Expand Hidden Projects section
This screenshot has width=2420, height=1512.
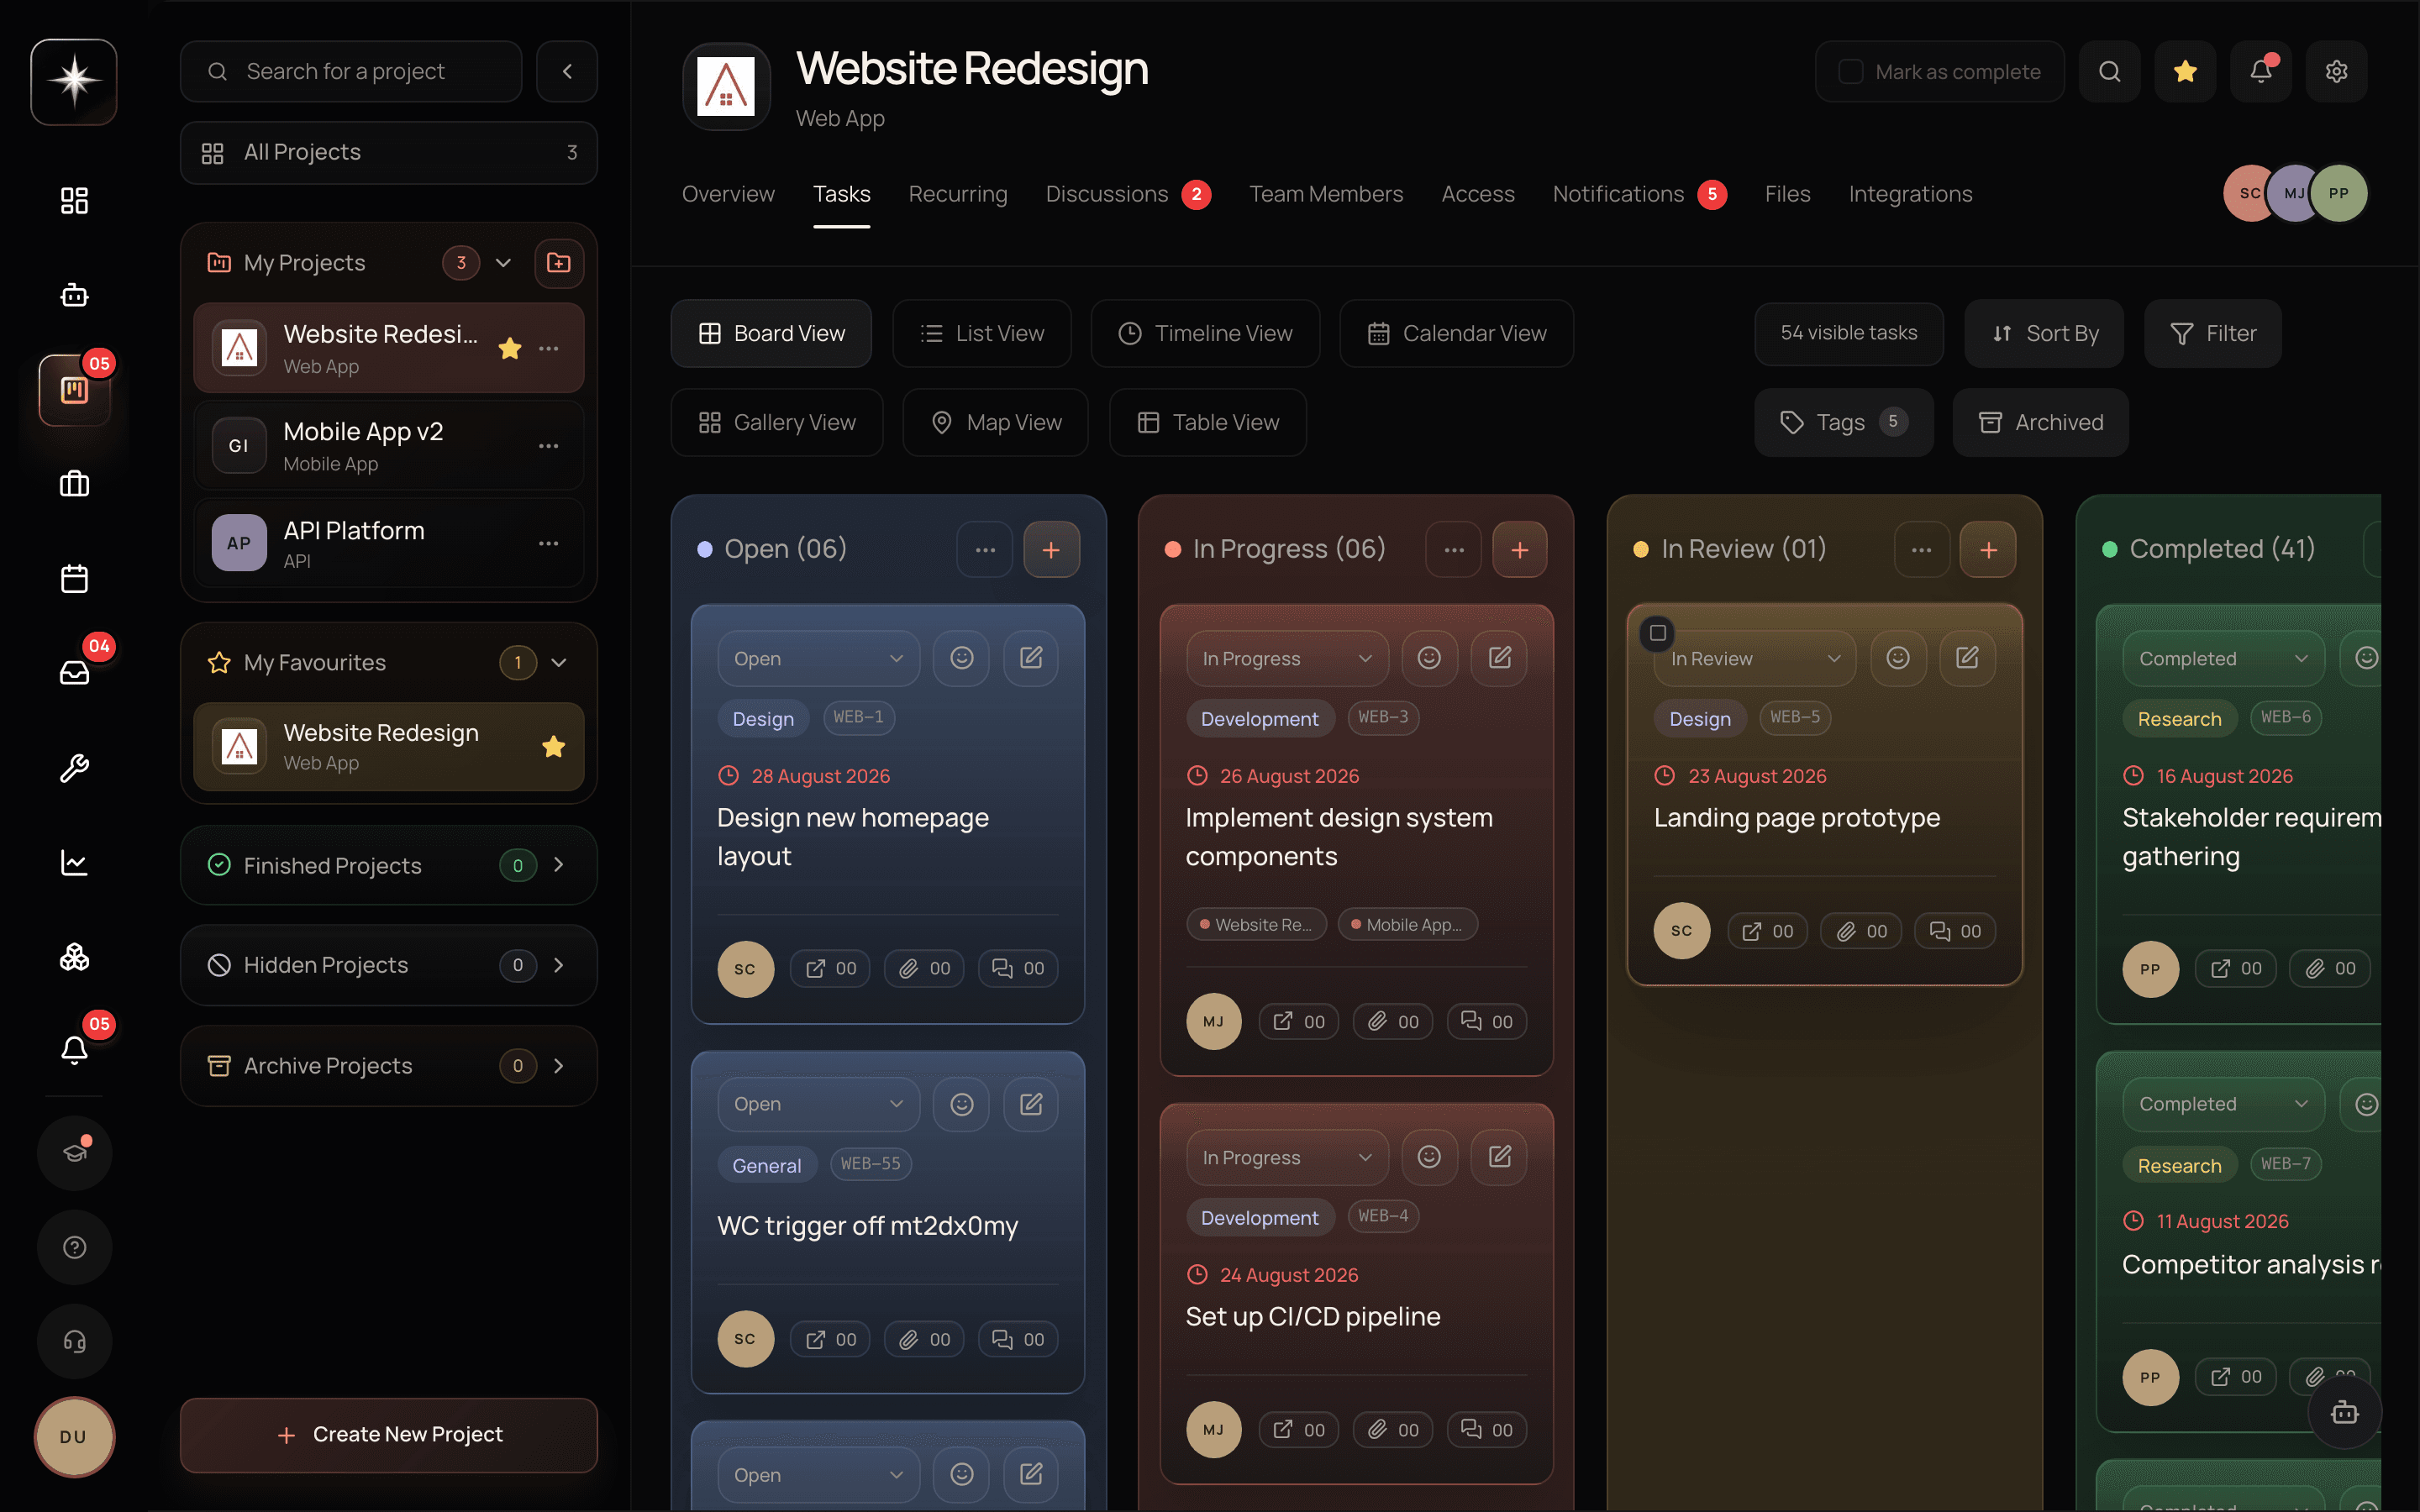(x=559, y=965)
